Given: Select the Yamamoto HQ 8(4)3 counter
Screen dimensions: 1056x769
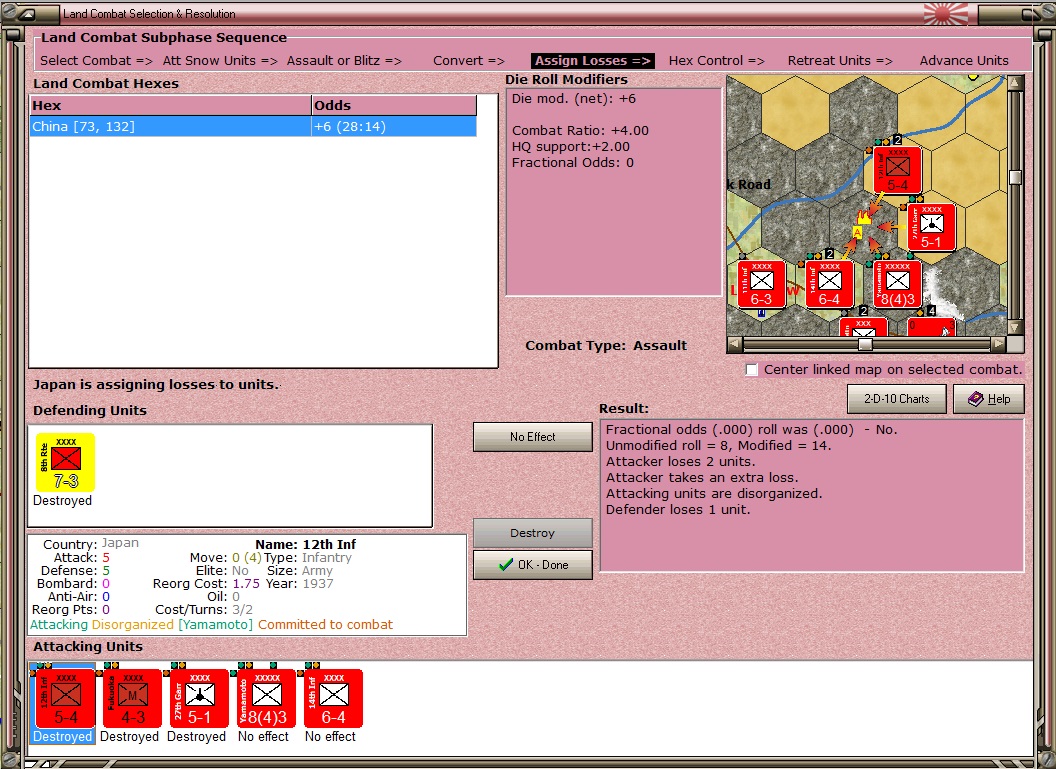Looking at the screenshot, I should 267,698.
